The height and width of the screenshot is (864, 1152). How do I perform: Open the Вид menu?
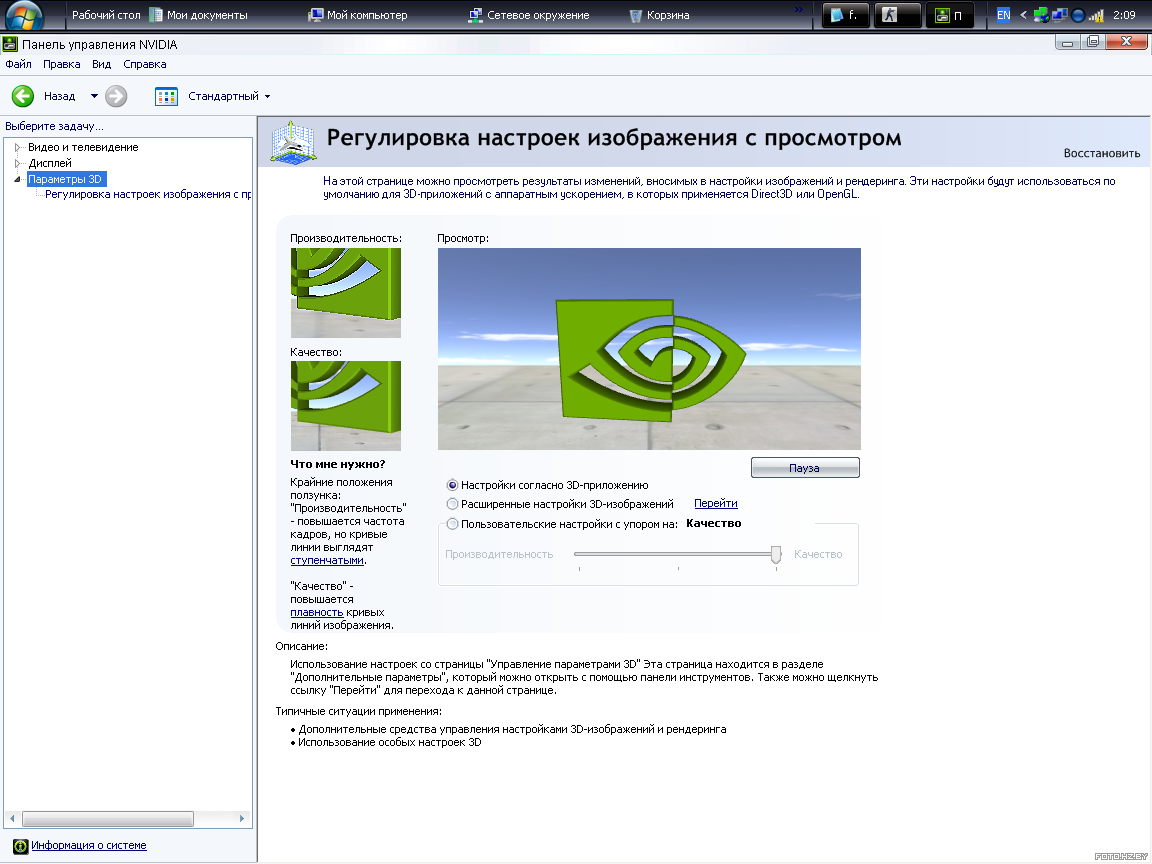[101, 64]
